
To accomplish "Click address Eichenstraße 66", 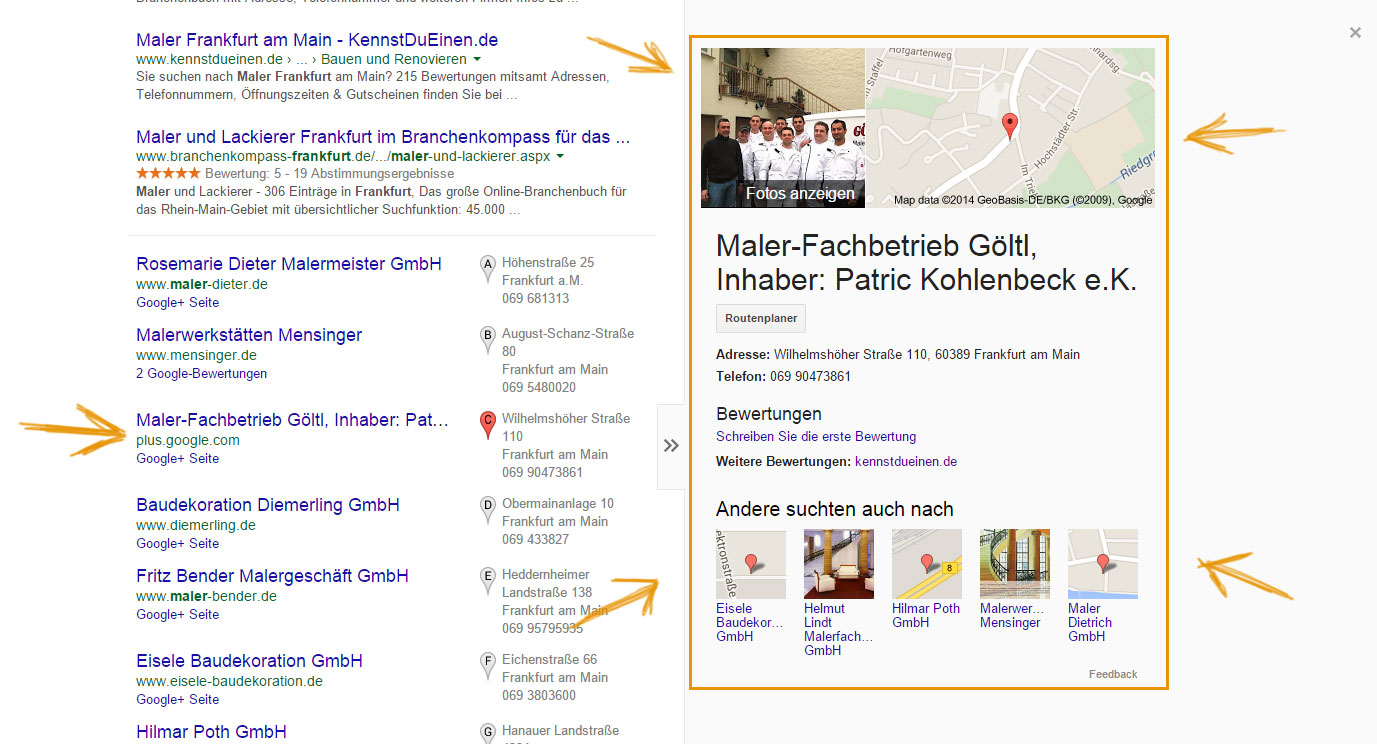I will pyautogui.click(x=550, y=659).
